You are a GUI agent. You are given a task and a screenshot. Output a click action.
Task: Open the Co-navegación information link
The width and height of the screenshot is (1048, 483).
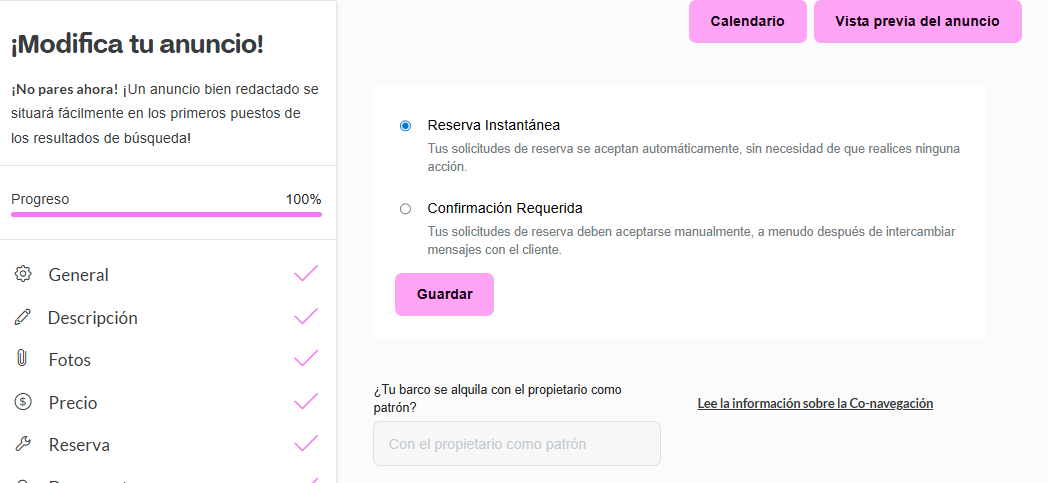(x=815, y=404)
